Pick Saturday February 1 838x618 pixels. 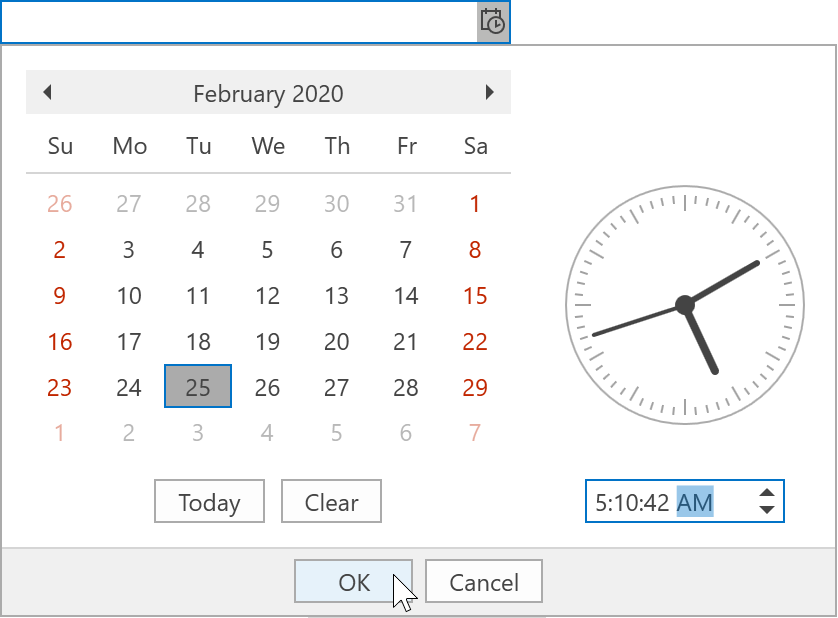(x=475, y=205)
